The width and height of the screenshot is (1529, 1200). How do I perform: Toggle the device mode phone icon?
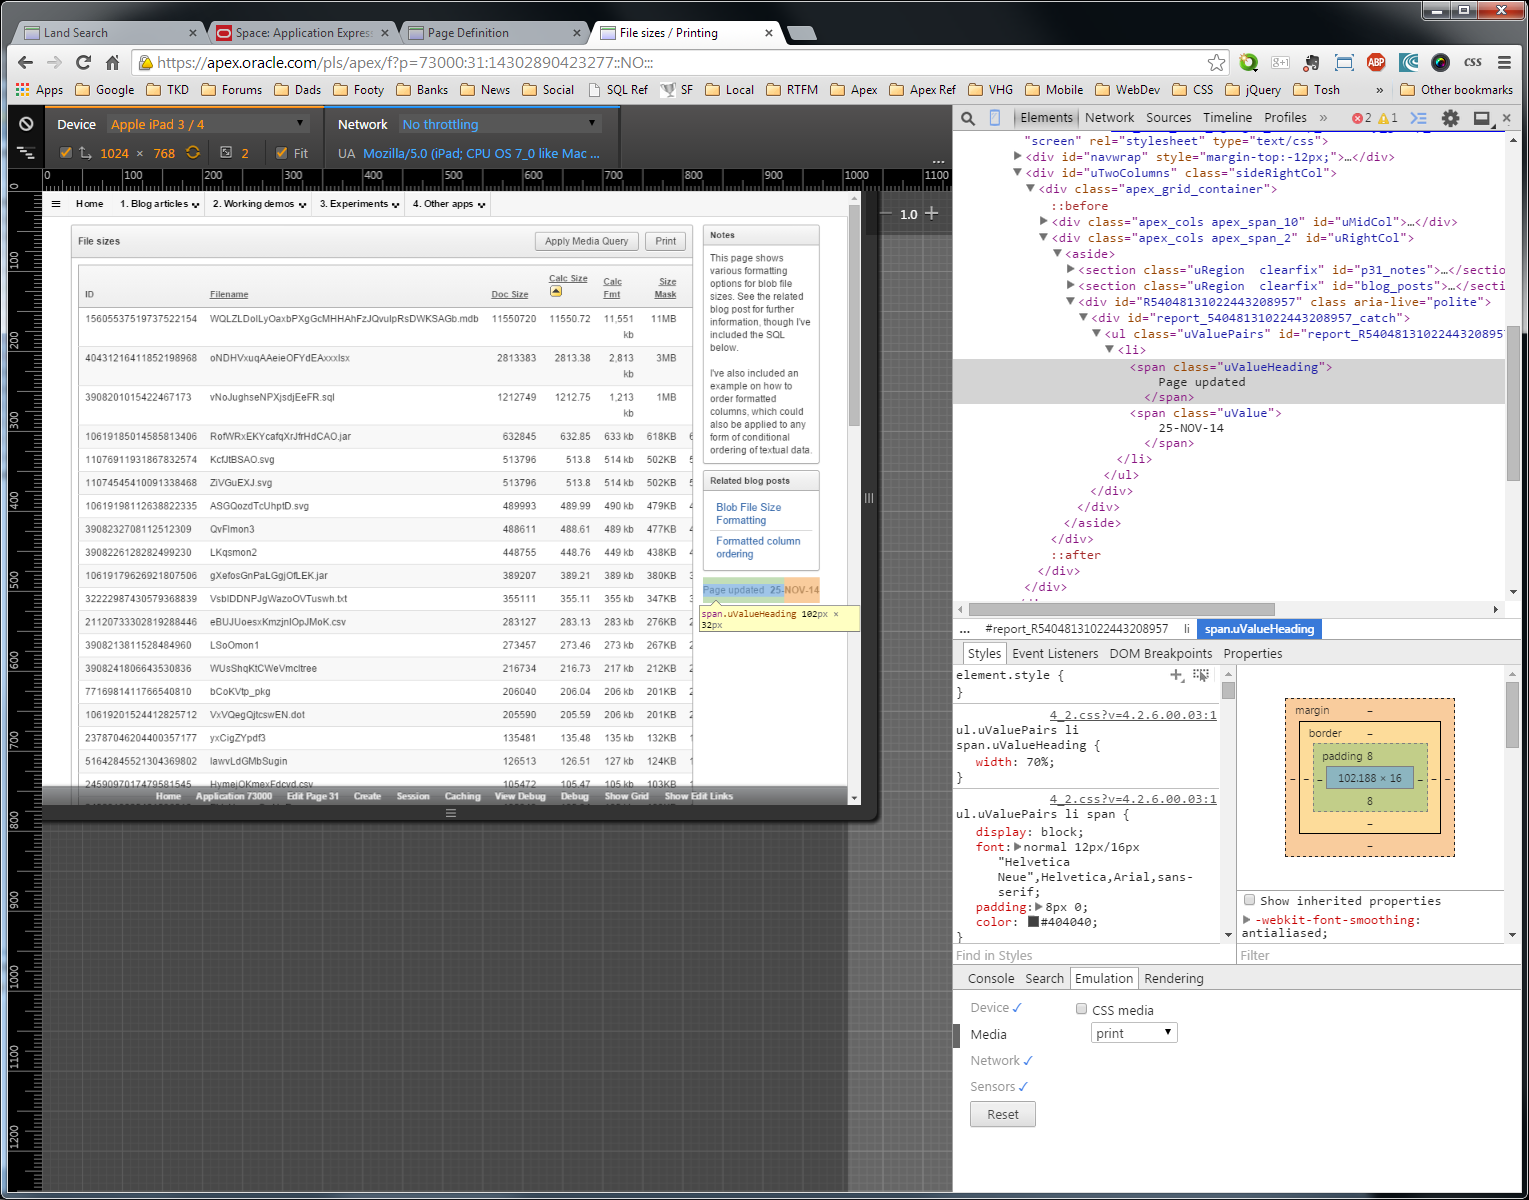tap(995, 118)
